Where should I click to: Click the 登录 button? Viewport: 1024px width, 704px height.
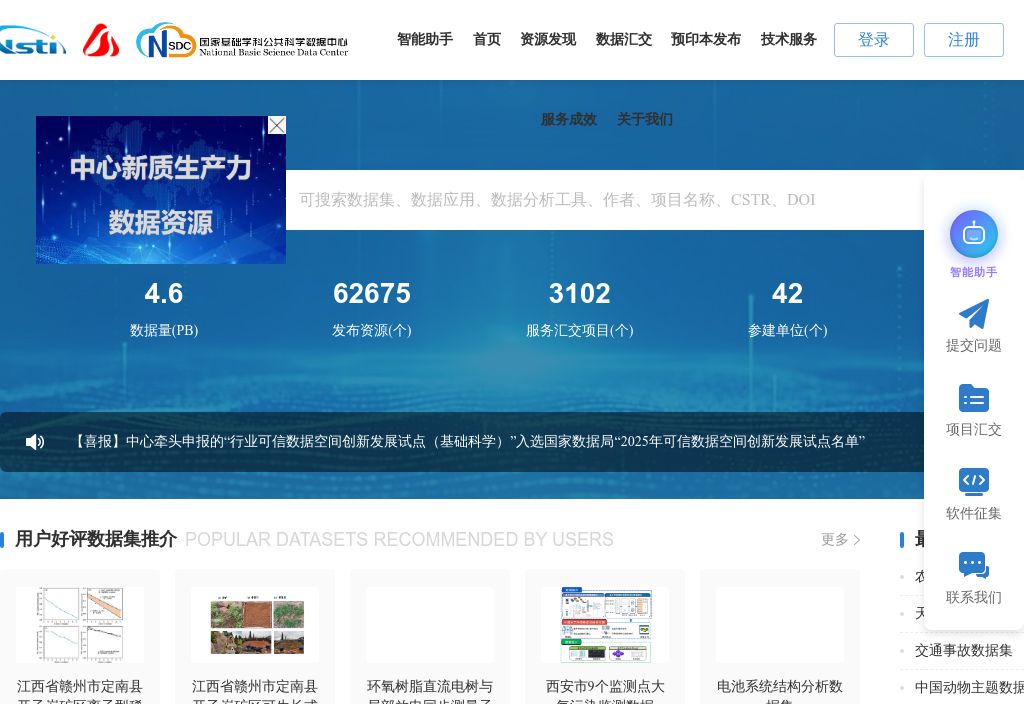[873, 40]
